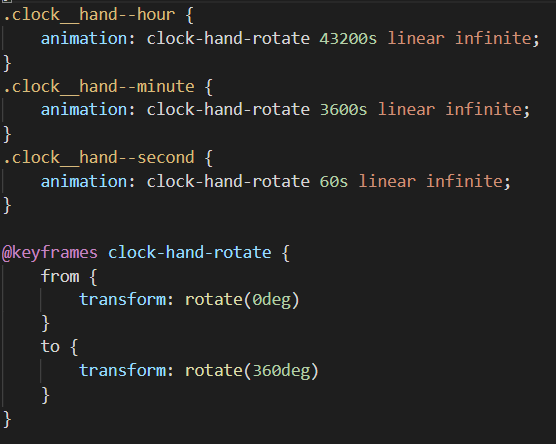Click infinite keyword in second rule
This screenshot has width=556, height=444.
point(464,182)
